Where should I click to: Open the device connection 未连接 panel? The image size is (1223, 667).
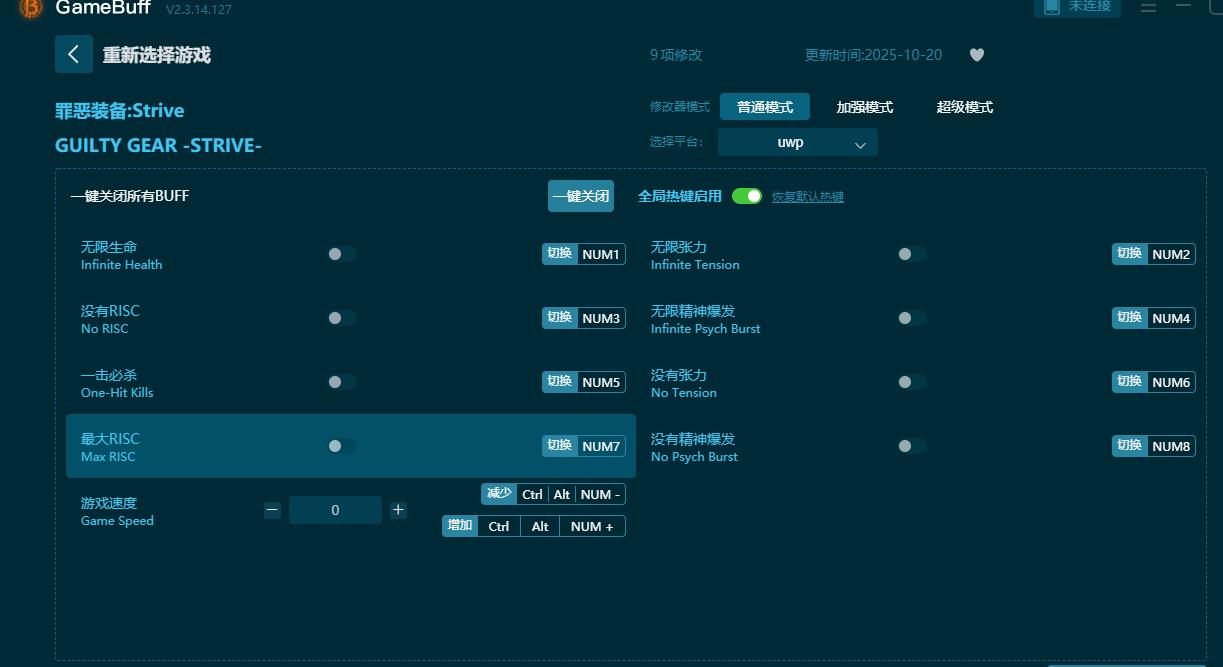tap(1077, 7)
